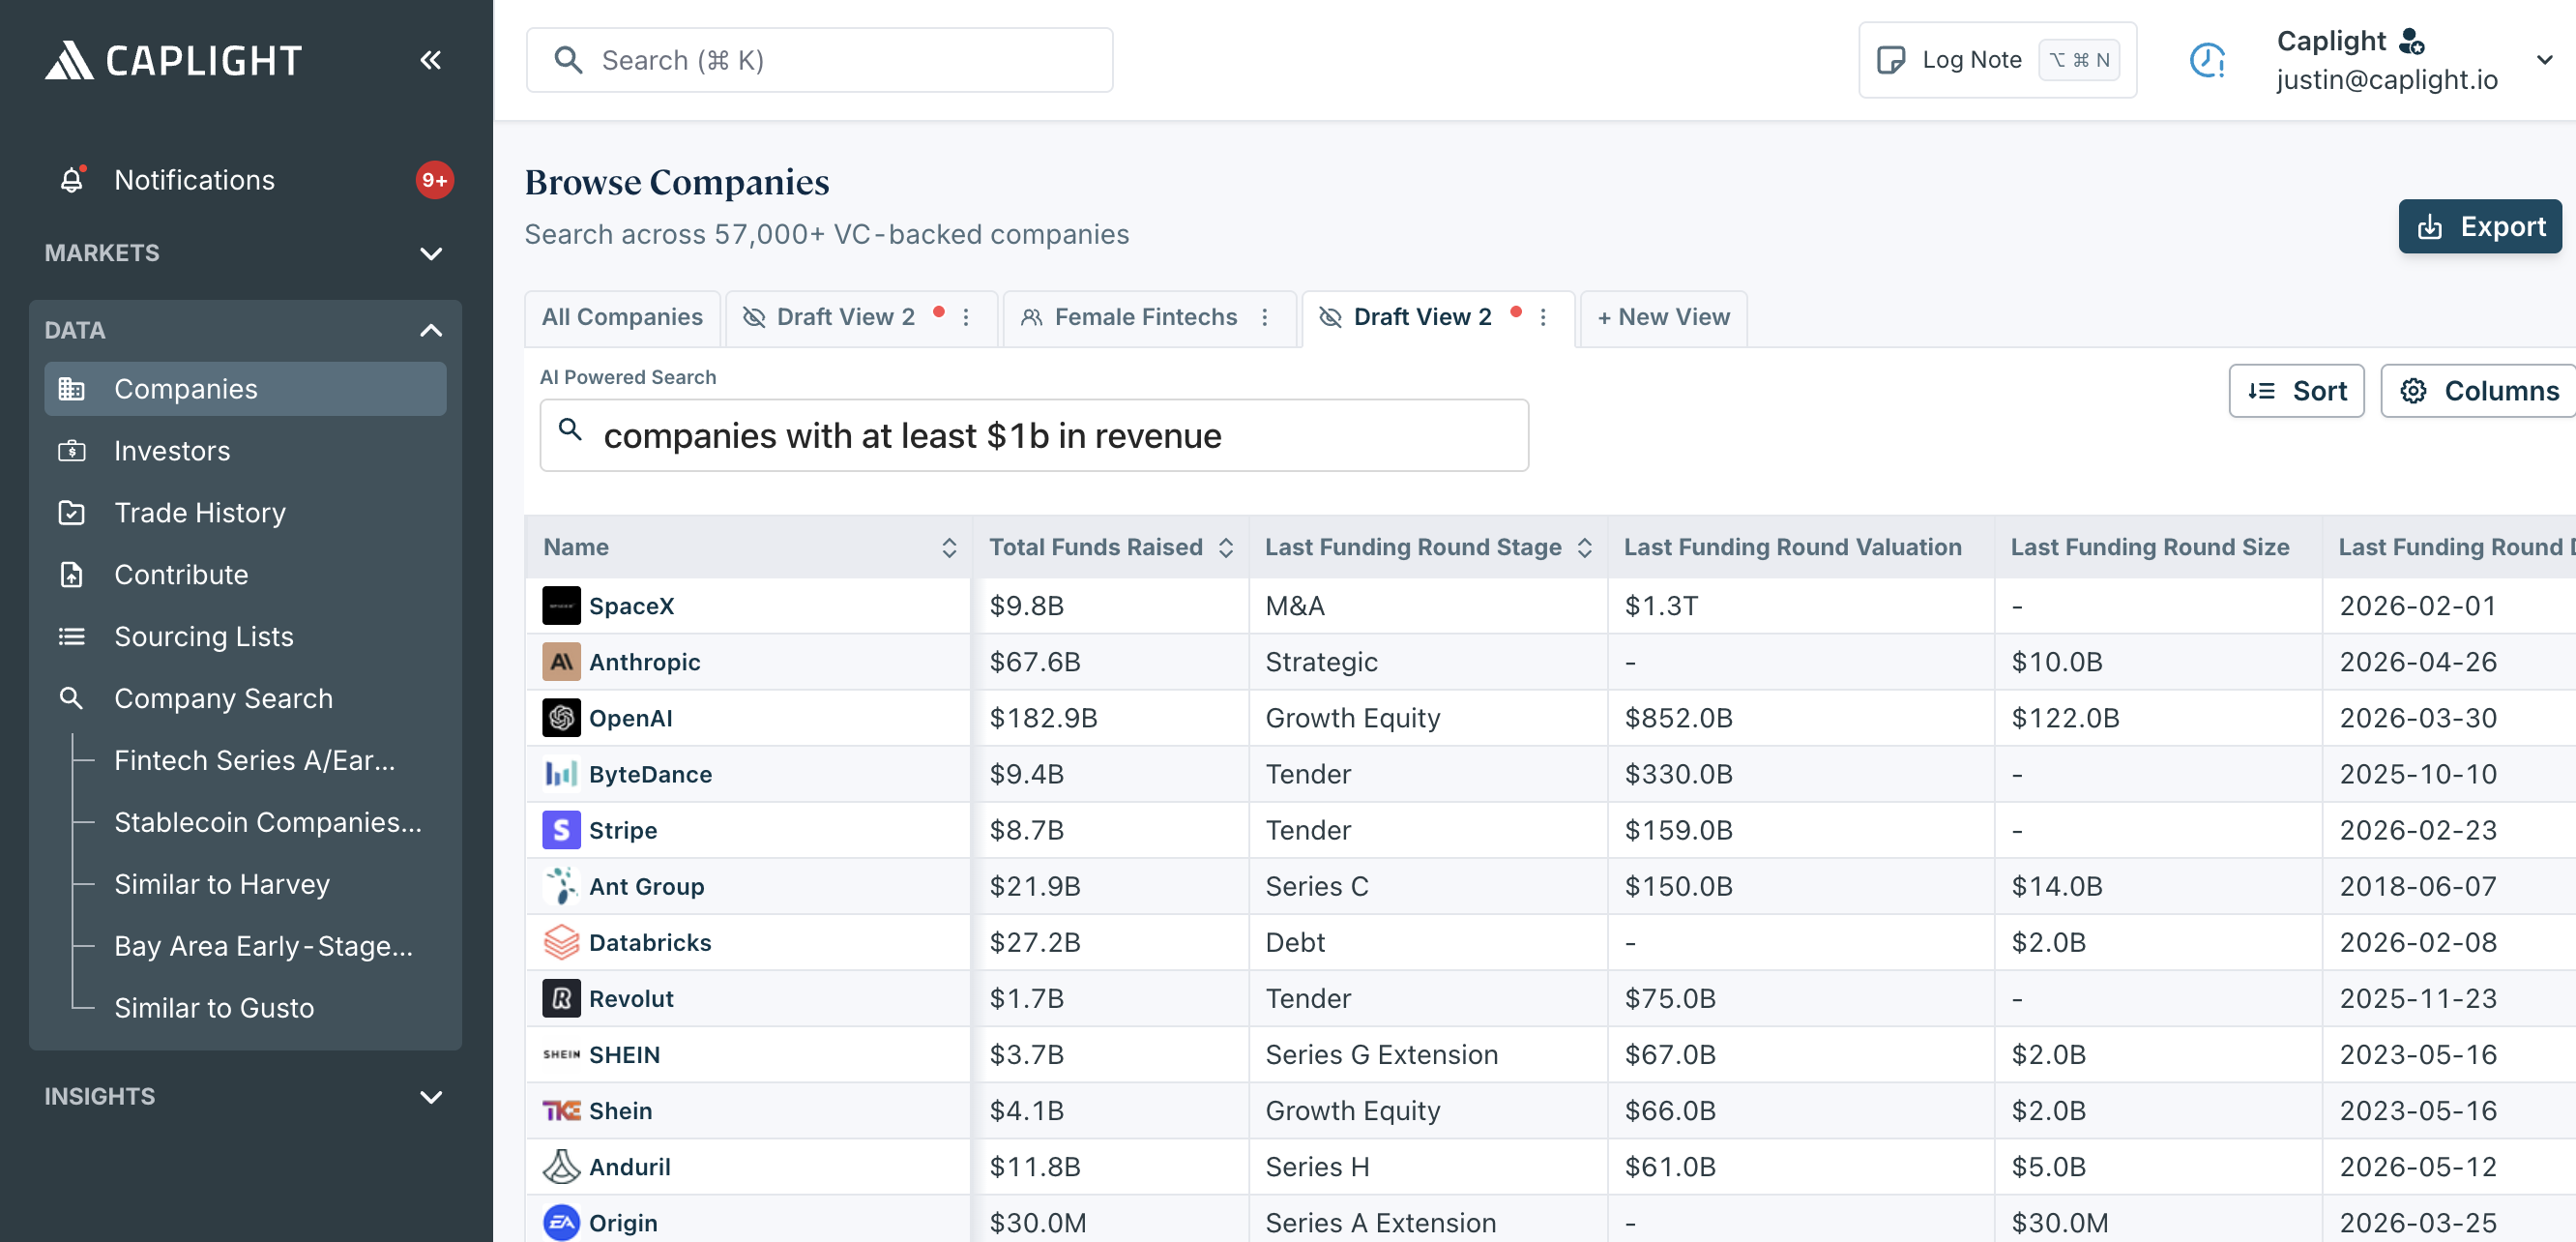
Task: Edit the AI Powered Search query field
Action: (x=1034, y=436)
